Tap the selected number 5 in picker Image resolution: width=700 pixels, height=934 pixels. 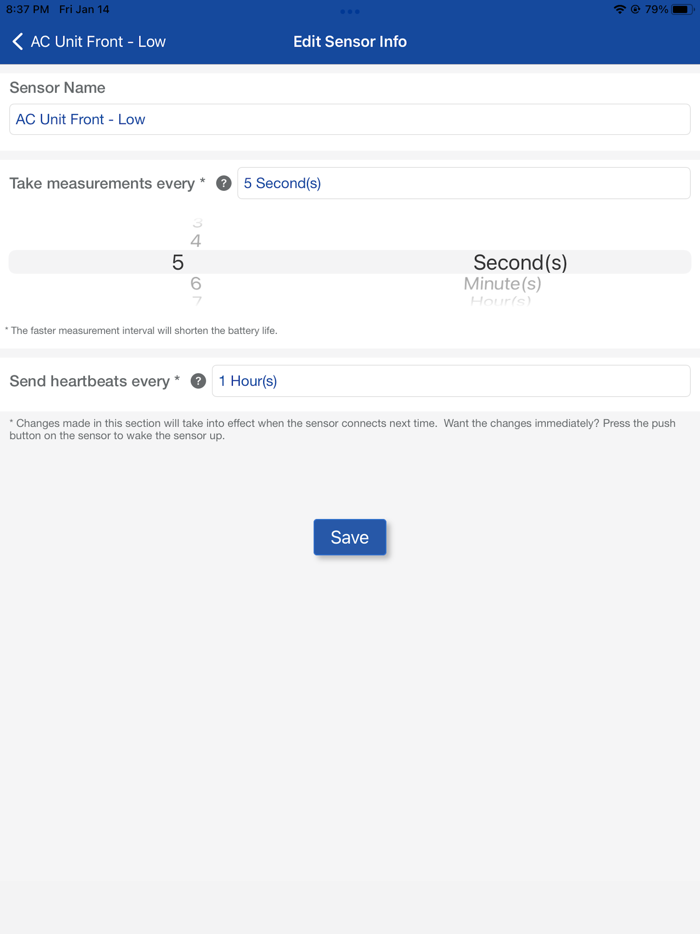point(178,262)
